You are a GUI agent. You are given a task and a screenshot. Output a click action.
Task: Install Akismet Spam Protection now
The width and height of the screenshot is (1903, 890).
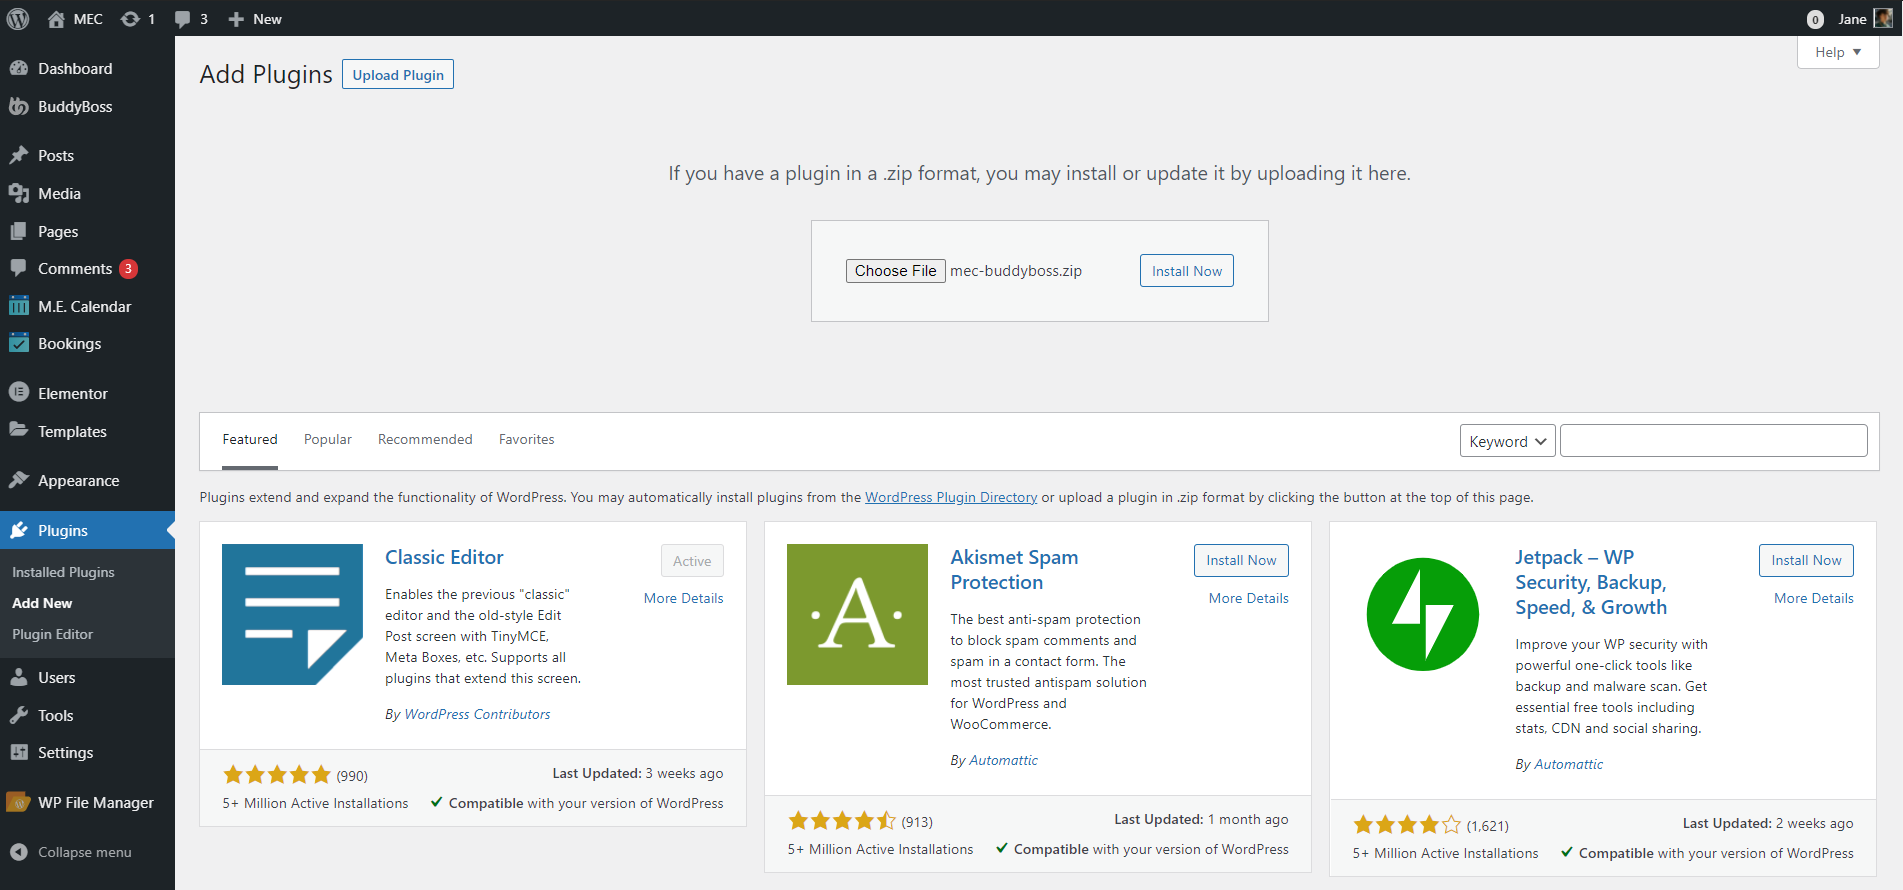point(1241,560)
